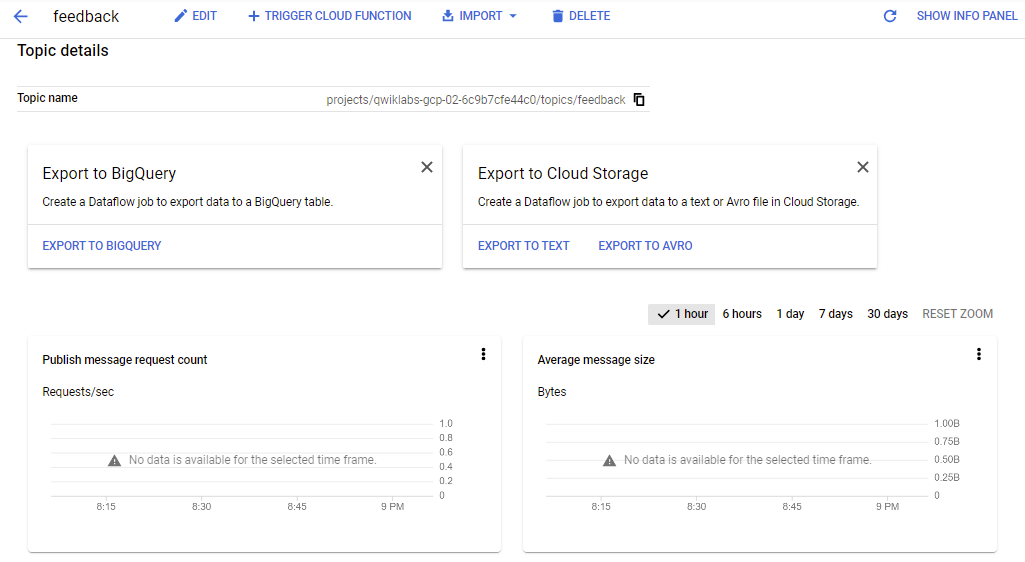The width and height of the screenshot is (1025, 562).
Task: Click the pencil Edit icon
Action: (x=180, y=16)
